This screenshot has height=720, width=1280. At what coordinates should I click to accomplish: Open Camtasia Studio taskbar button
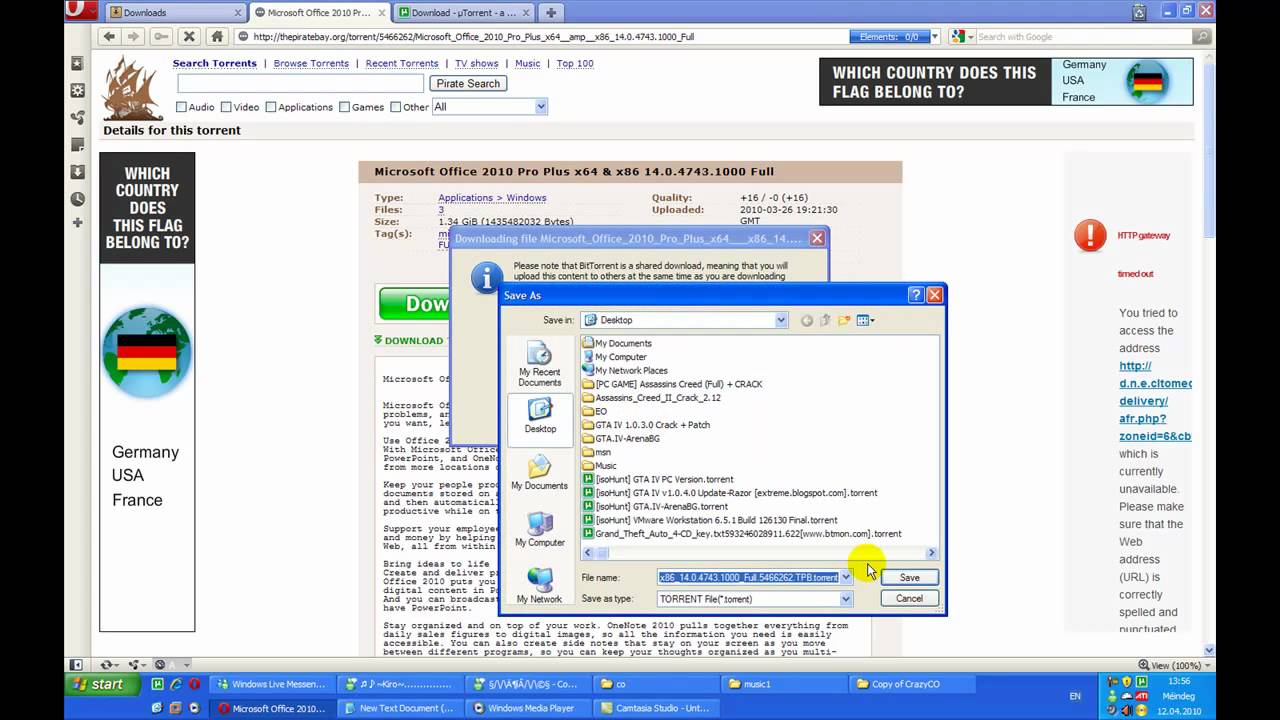point(654,708)
